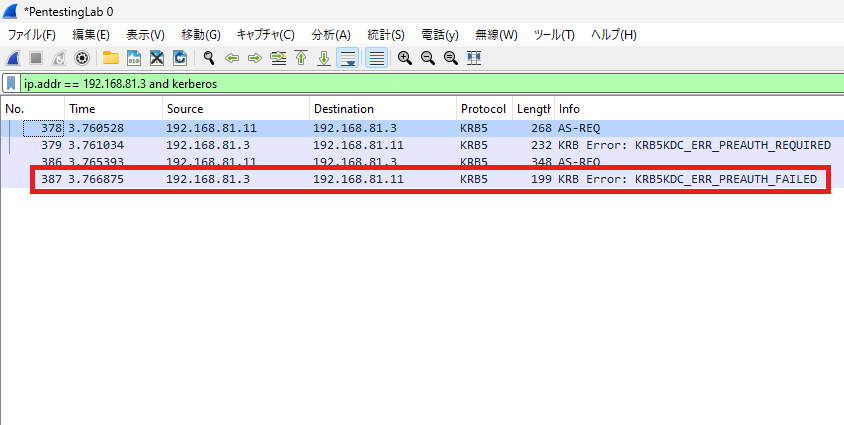This screenshot has height=425, width=844.
Task: Select KRB5KDC_ERR_PREAUTH_REQUIRED error info
Action: point(694,145)
